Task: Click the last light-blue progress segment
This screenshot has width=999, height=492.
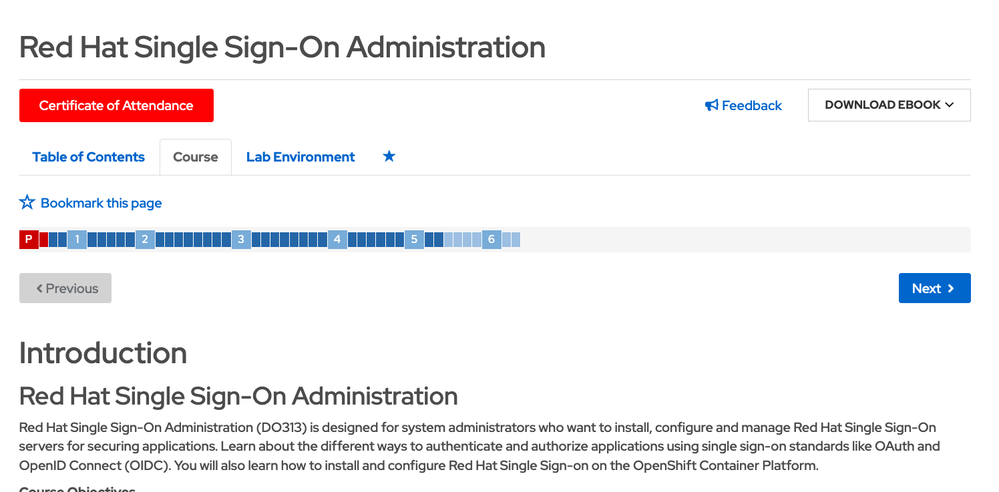Action: 516,239
